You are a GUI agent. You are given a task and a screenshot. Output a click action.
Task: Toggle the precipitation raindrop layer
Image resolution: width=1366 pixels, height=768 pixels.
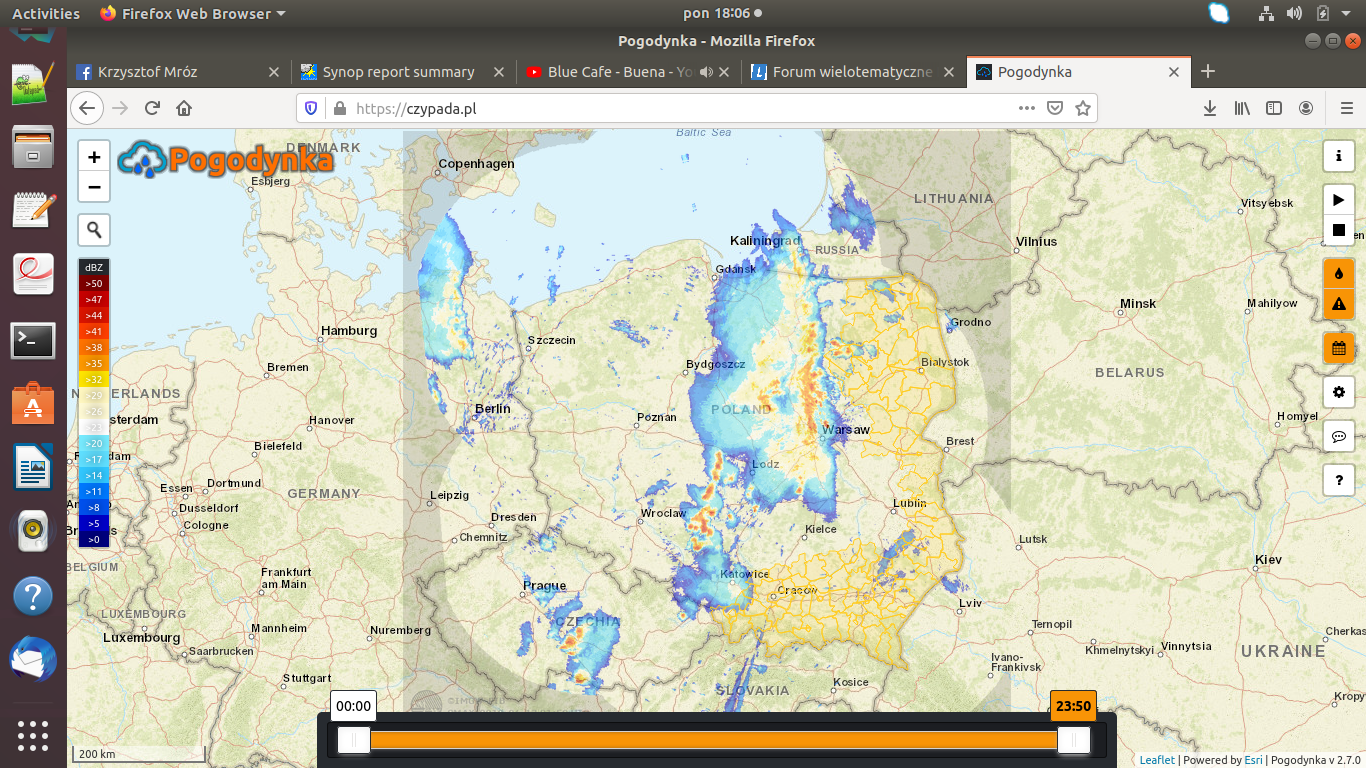pyautogui.click(x=1338, y=273)
